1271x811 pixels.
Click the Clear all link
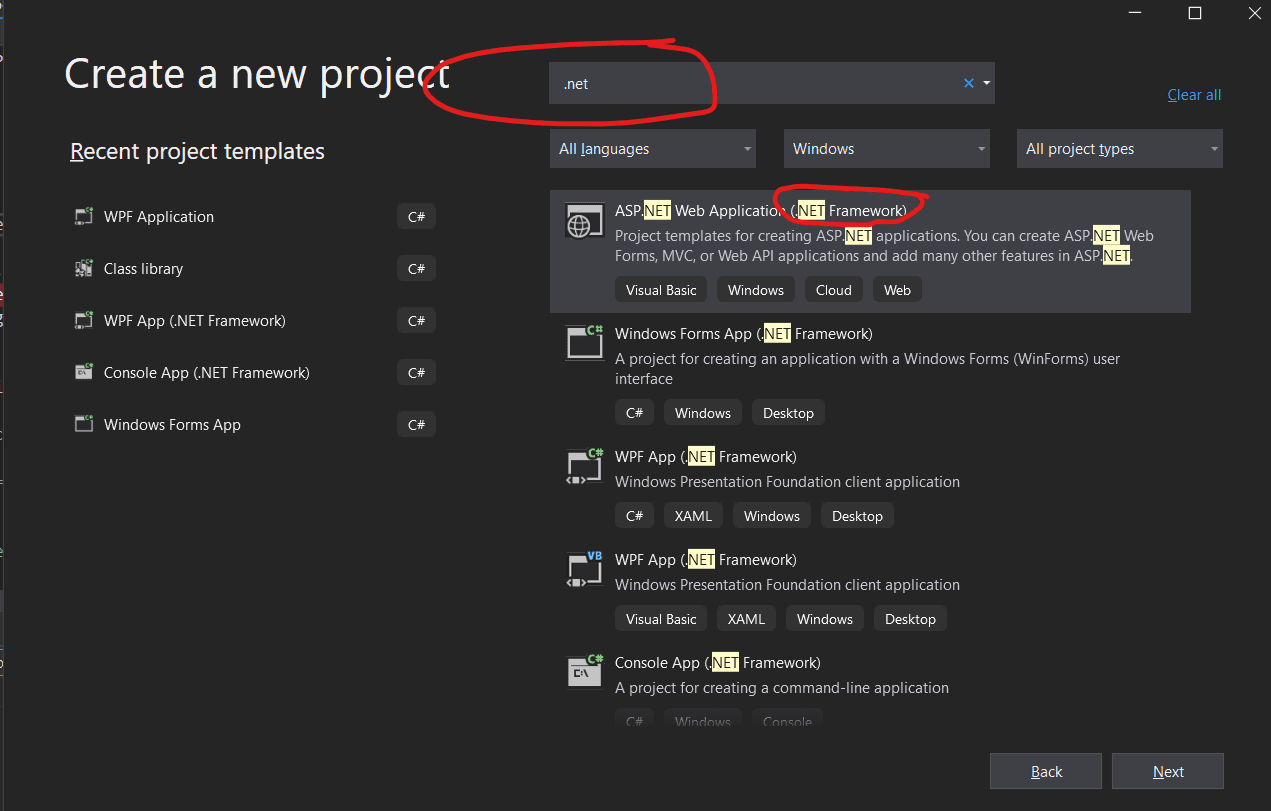click(x=1194, y=95)
